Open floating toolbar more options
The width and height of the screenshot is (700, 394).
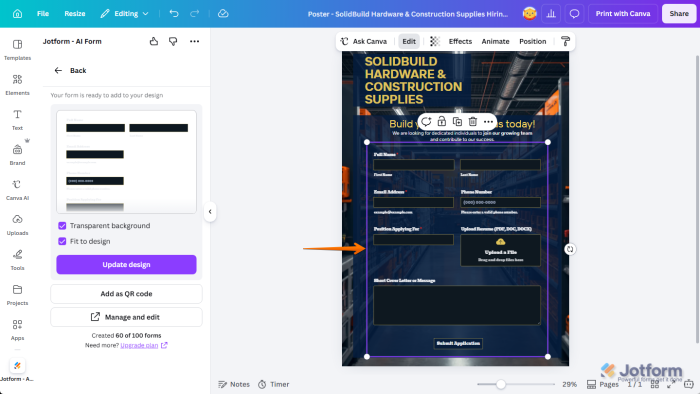pos(488,121)
